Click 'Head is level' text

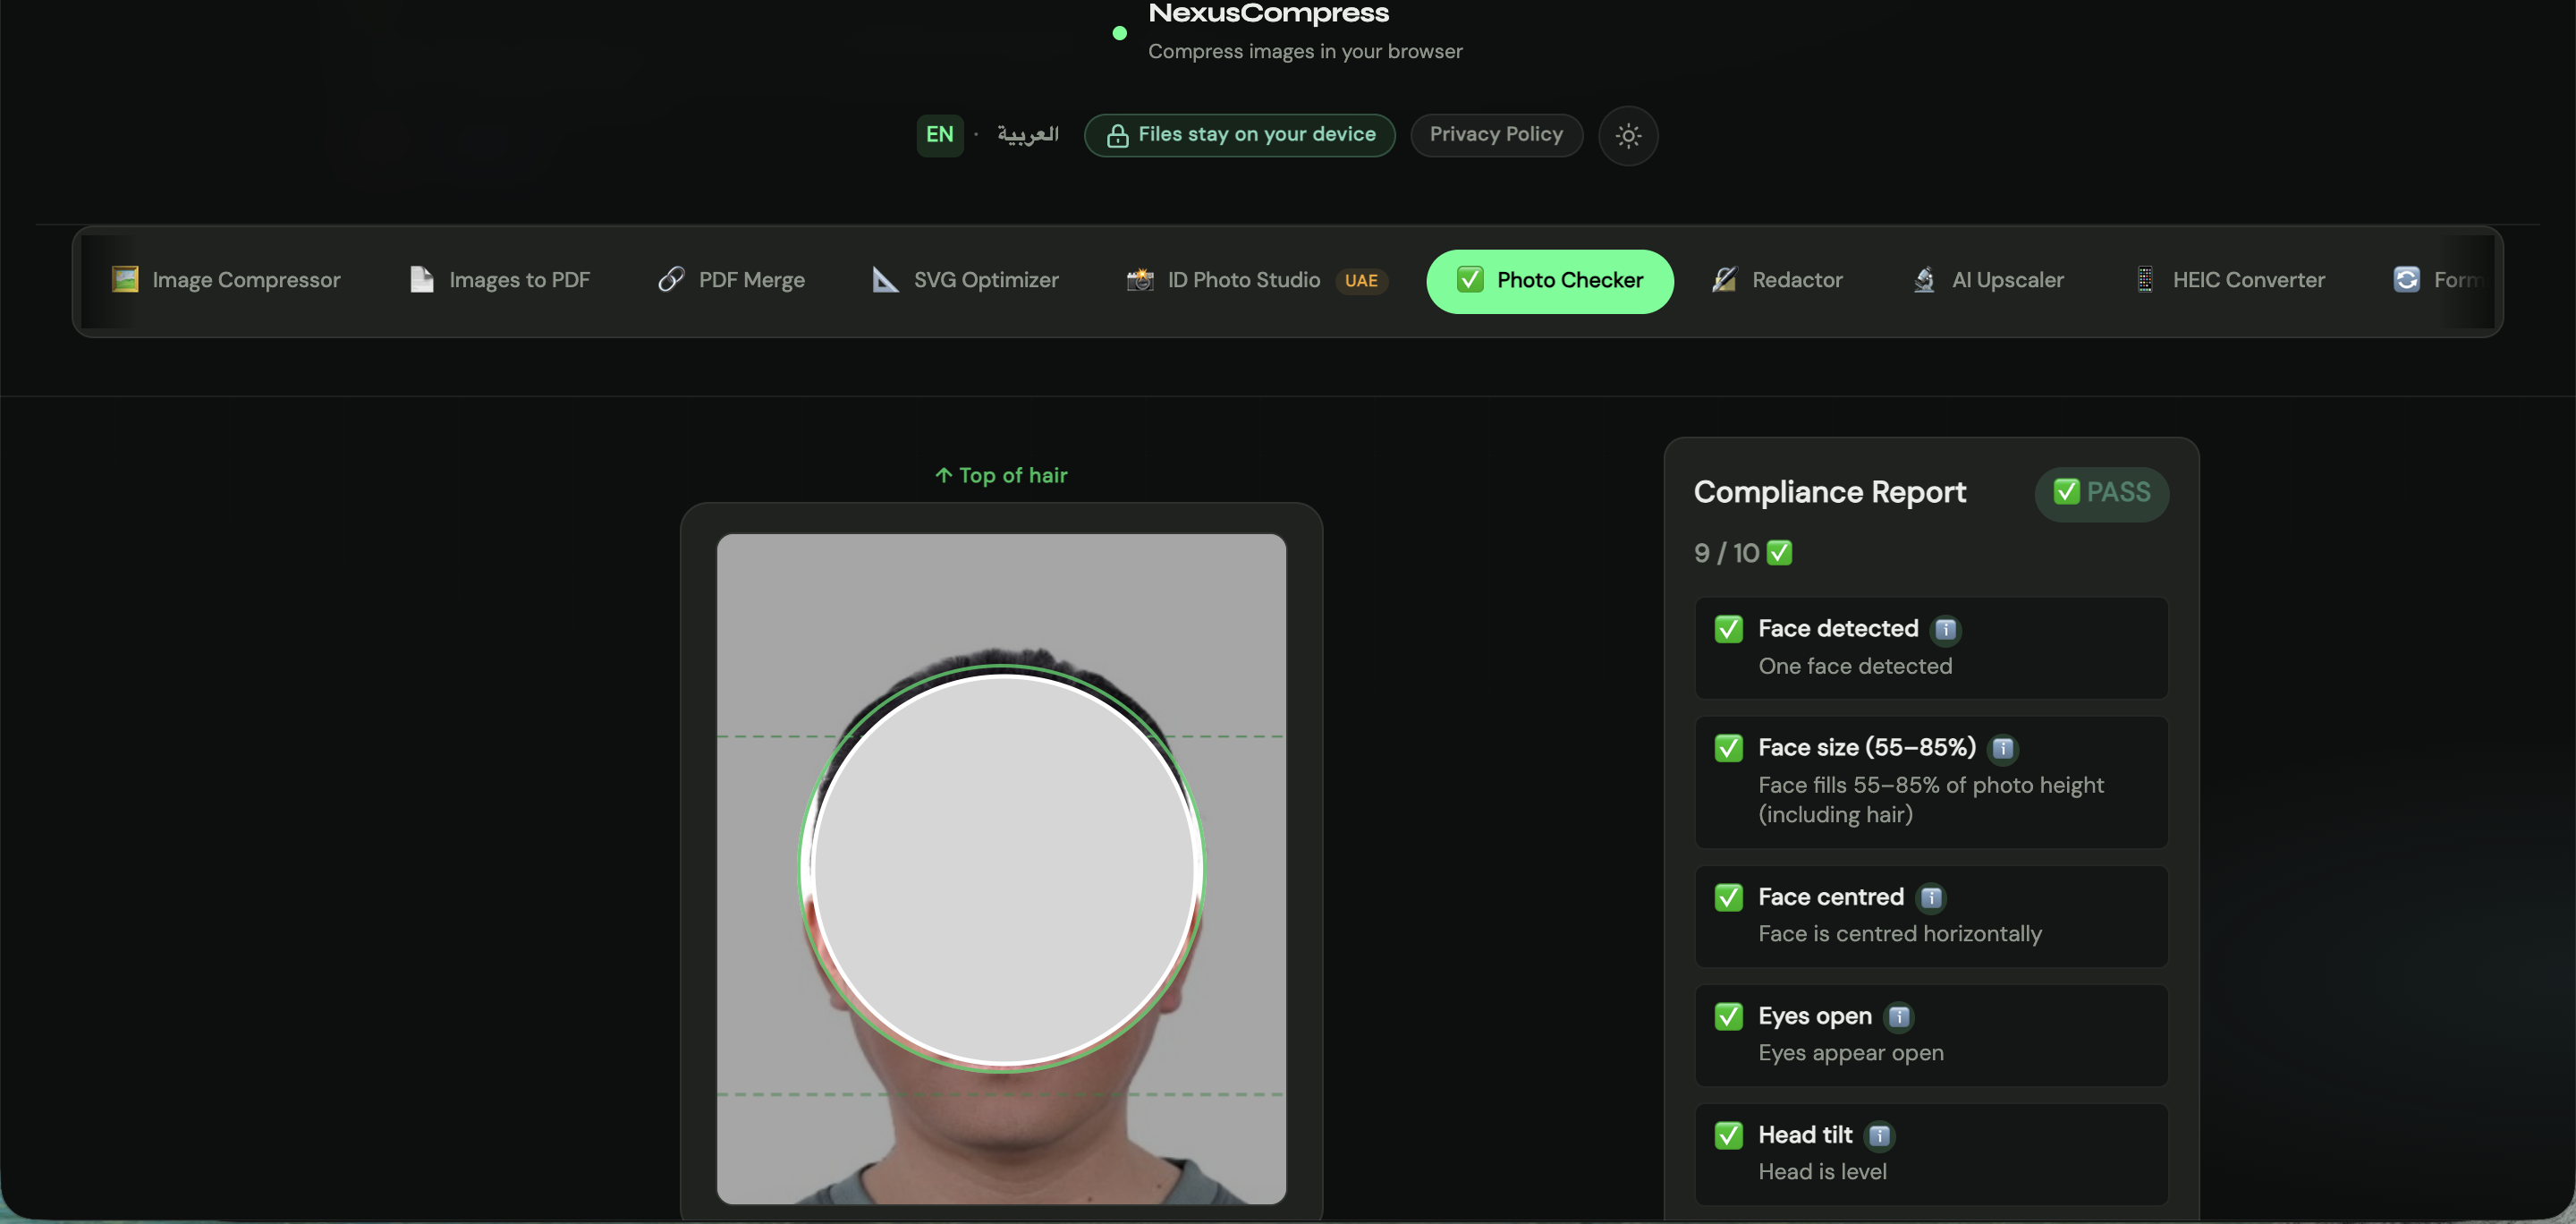1822,1172
